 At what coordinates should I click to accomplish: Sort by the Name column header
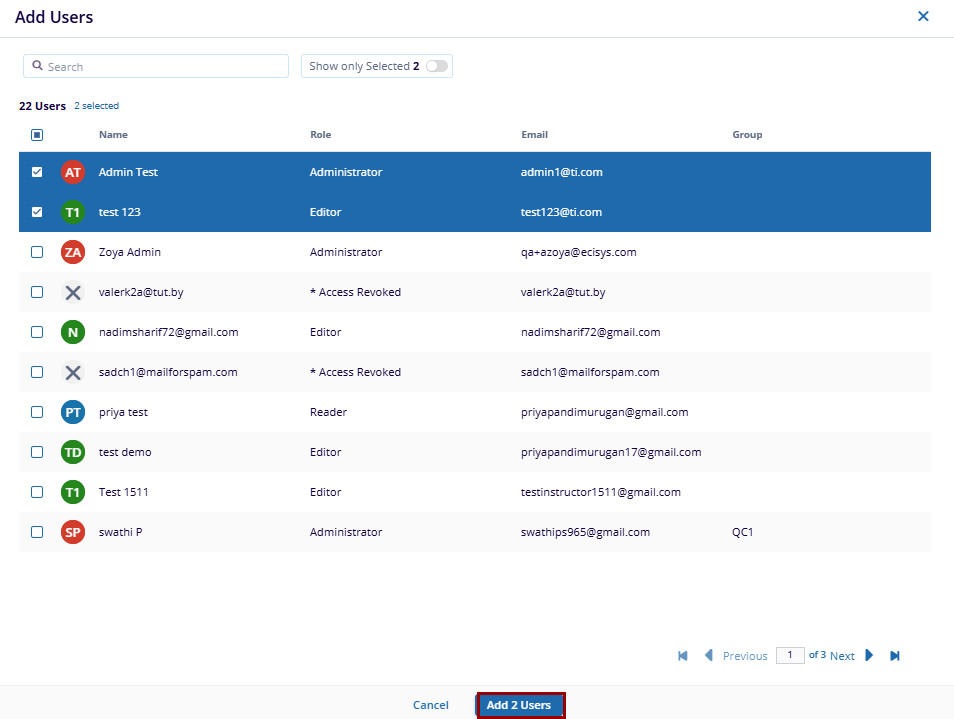pyautogui.click(x=113, y=135)
